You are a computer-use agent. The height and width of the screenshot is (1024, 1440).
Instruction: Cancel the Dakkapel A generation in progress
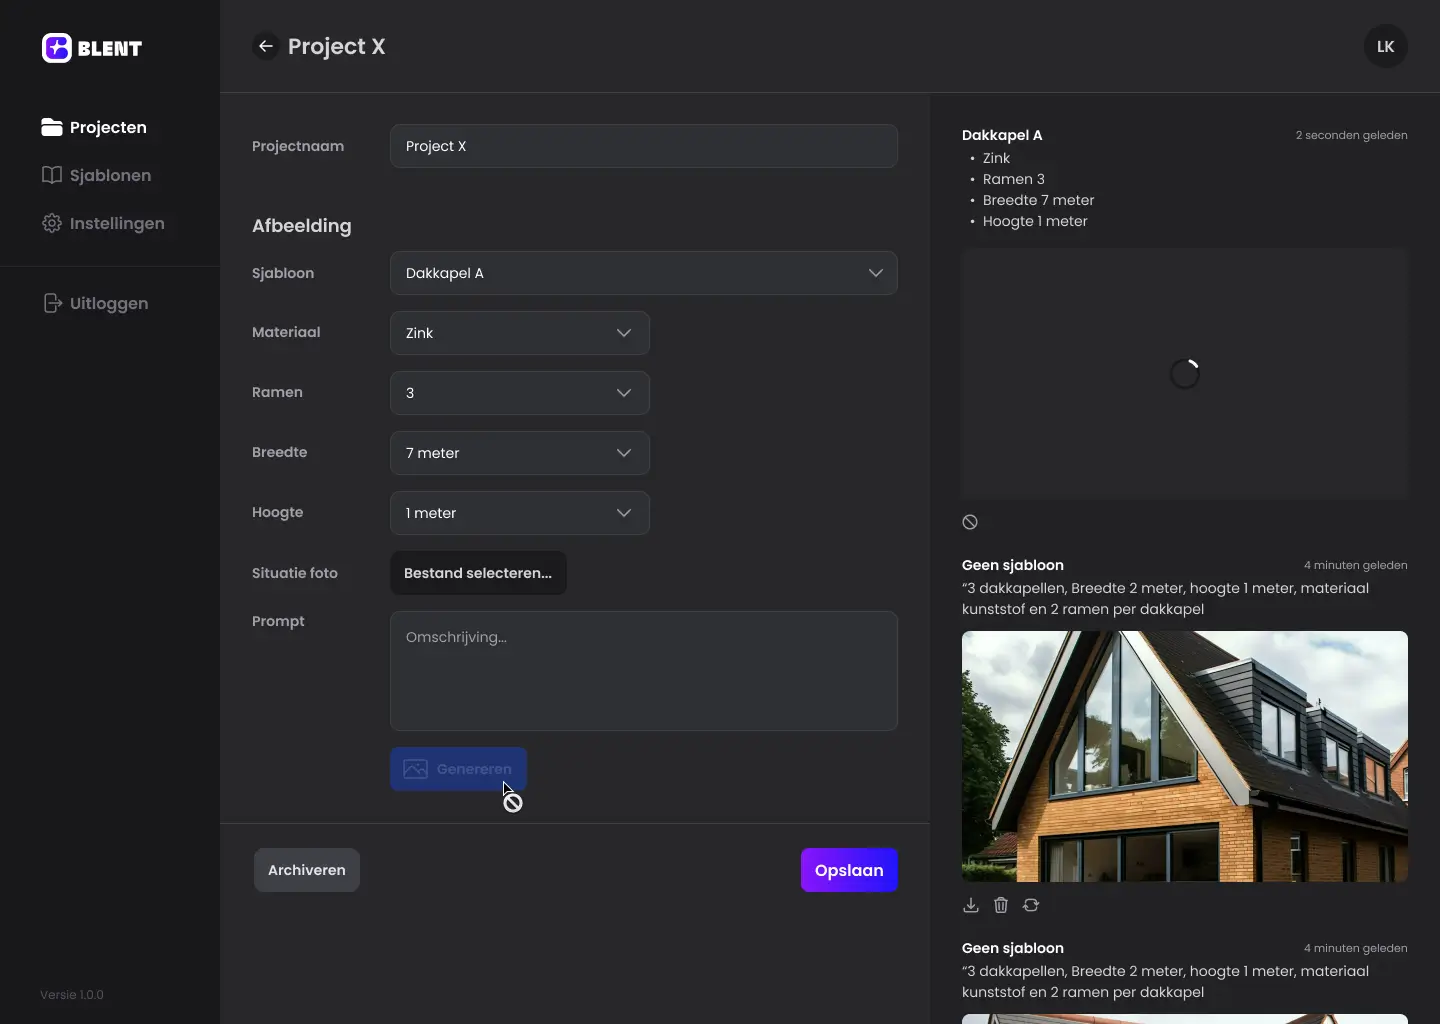point(970,522)
